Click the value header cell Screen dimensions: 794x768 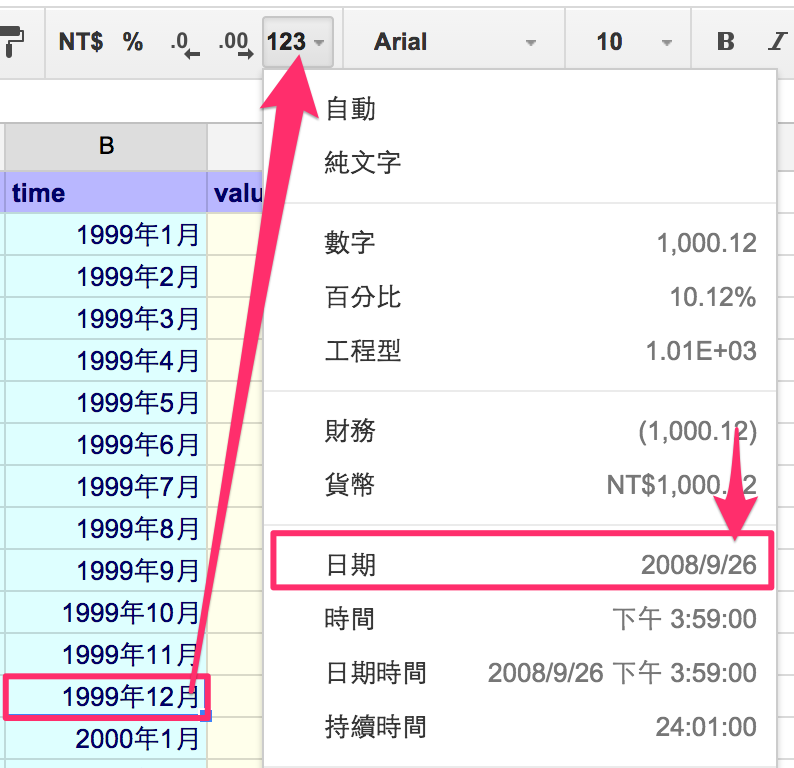pyautogui.click(x=235, y=193)
